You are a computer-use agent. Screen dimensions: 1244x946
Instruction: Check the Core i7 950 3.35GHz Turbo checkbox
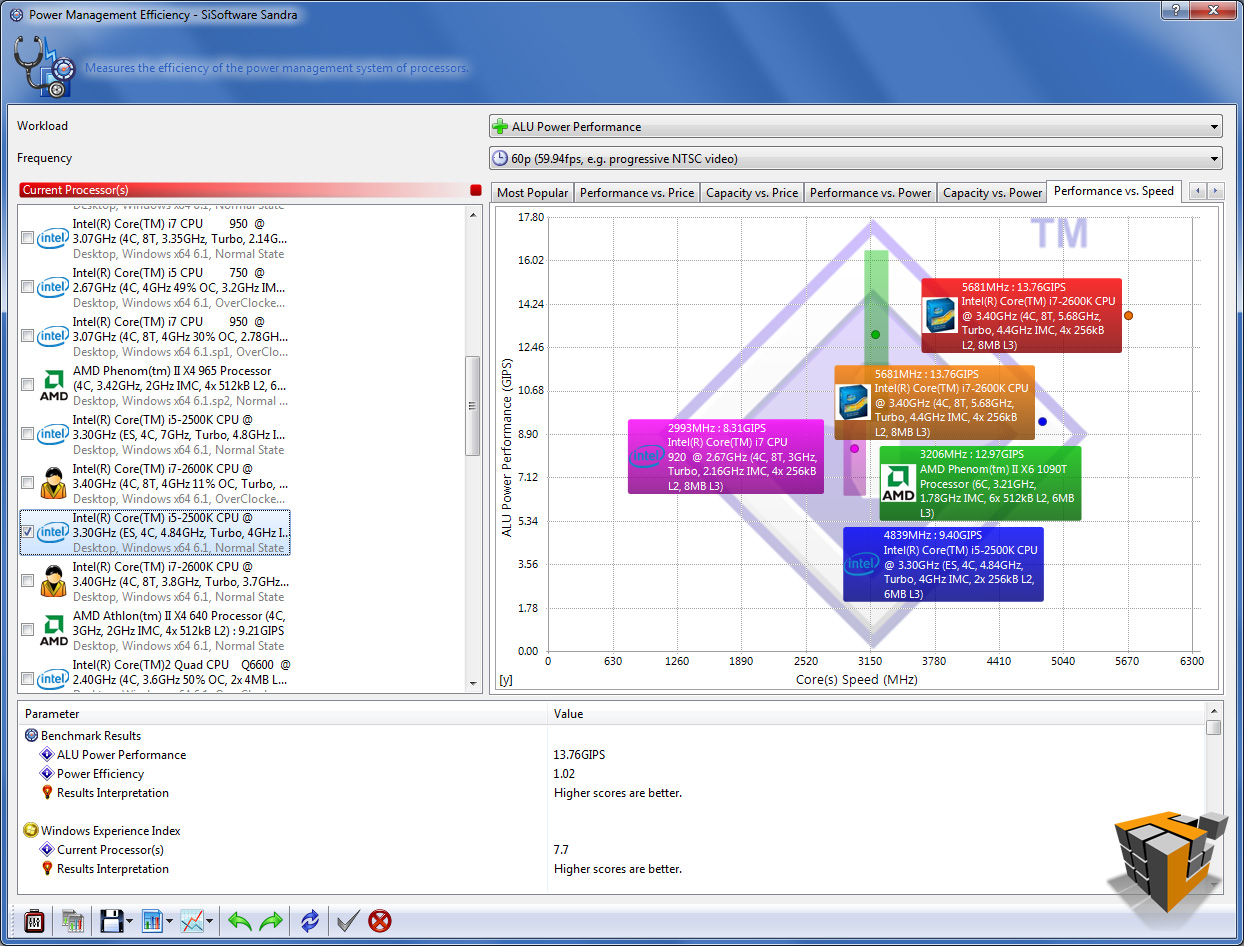coord(27,238)
